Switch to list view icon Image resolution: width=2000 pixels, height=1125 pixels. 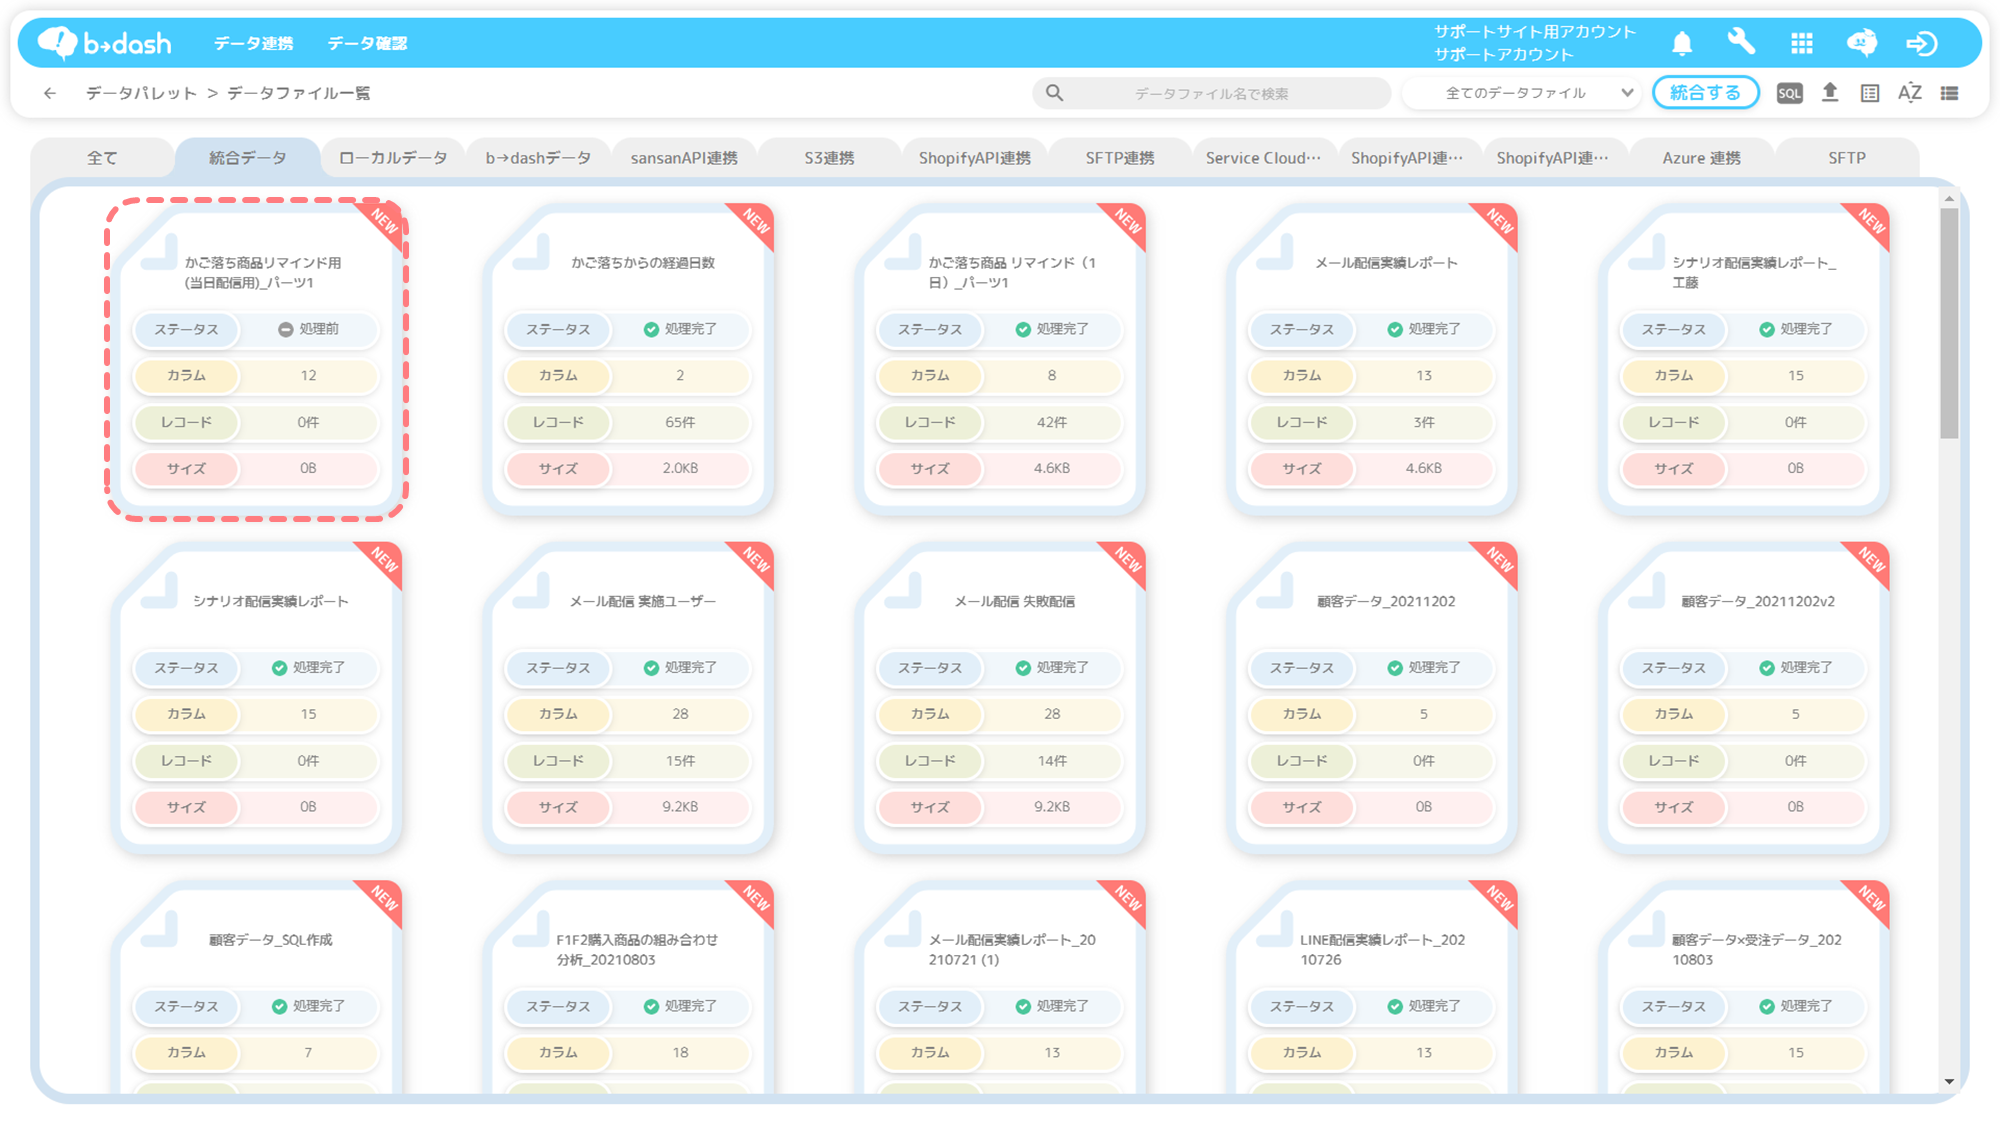[x=1950, y=93]
